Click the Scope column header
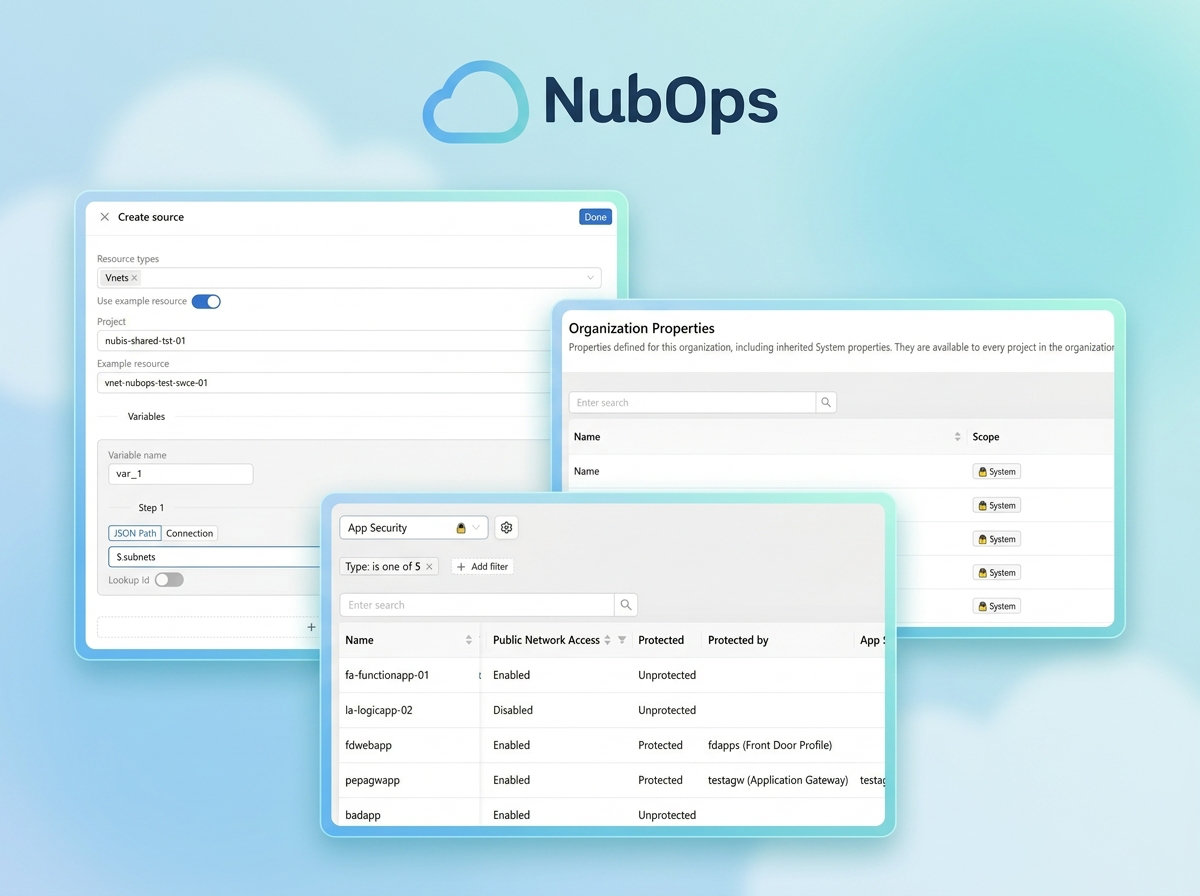The image size is (1200, 896). point(986,437)
